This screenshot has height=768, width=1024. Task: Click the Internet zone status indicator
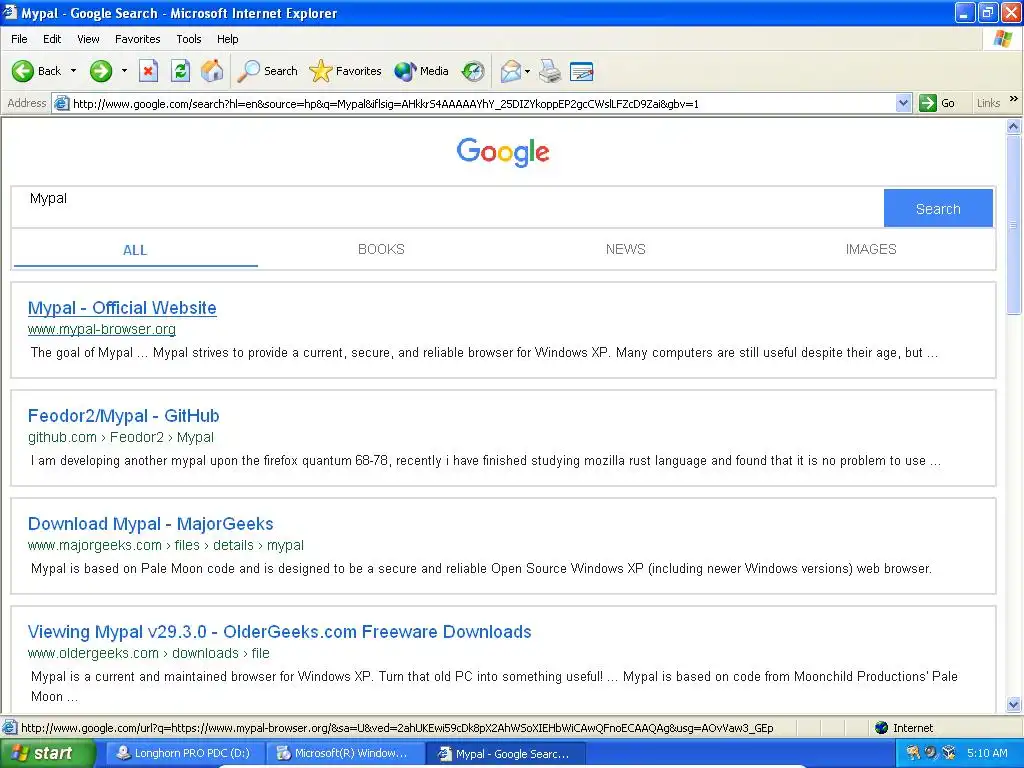click(904, 728)
